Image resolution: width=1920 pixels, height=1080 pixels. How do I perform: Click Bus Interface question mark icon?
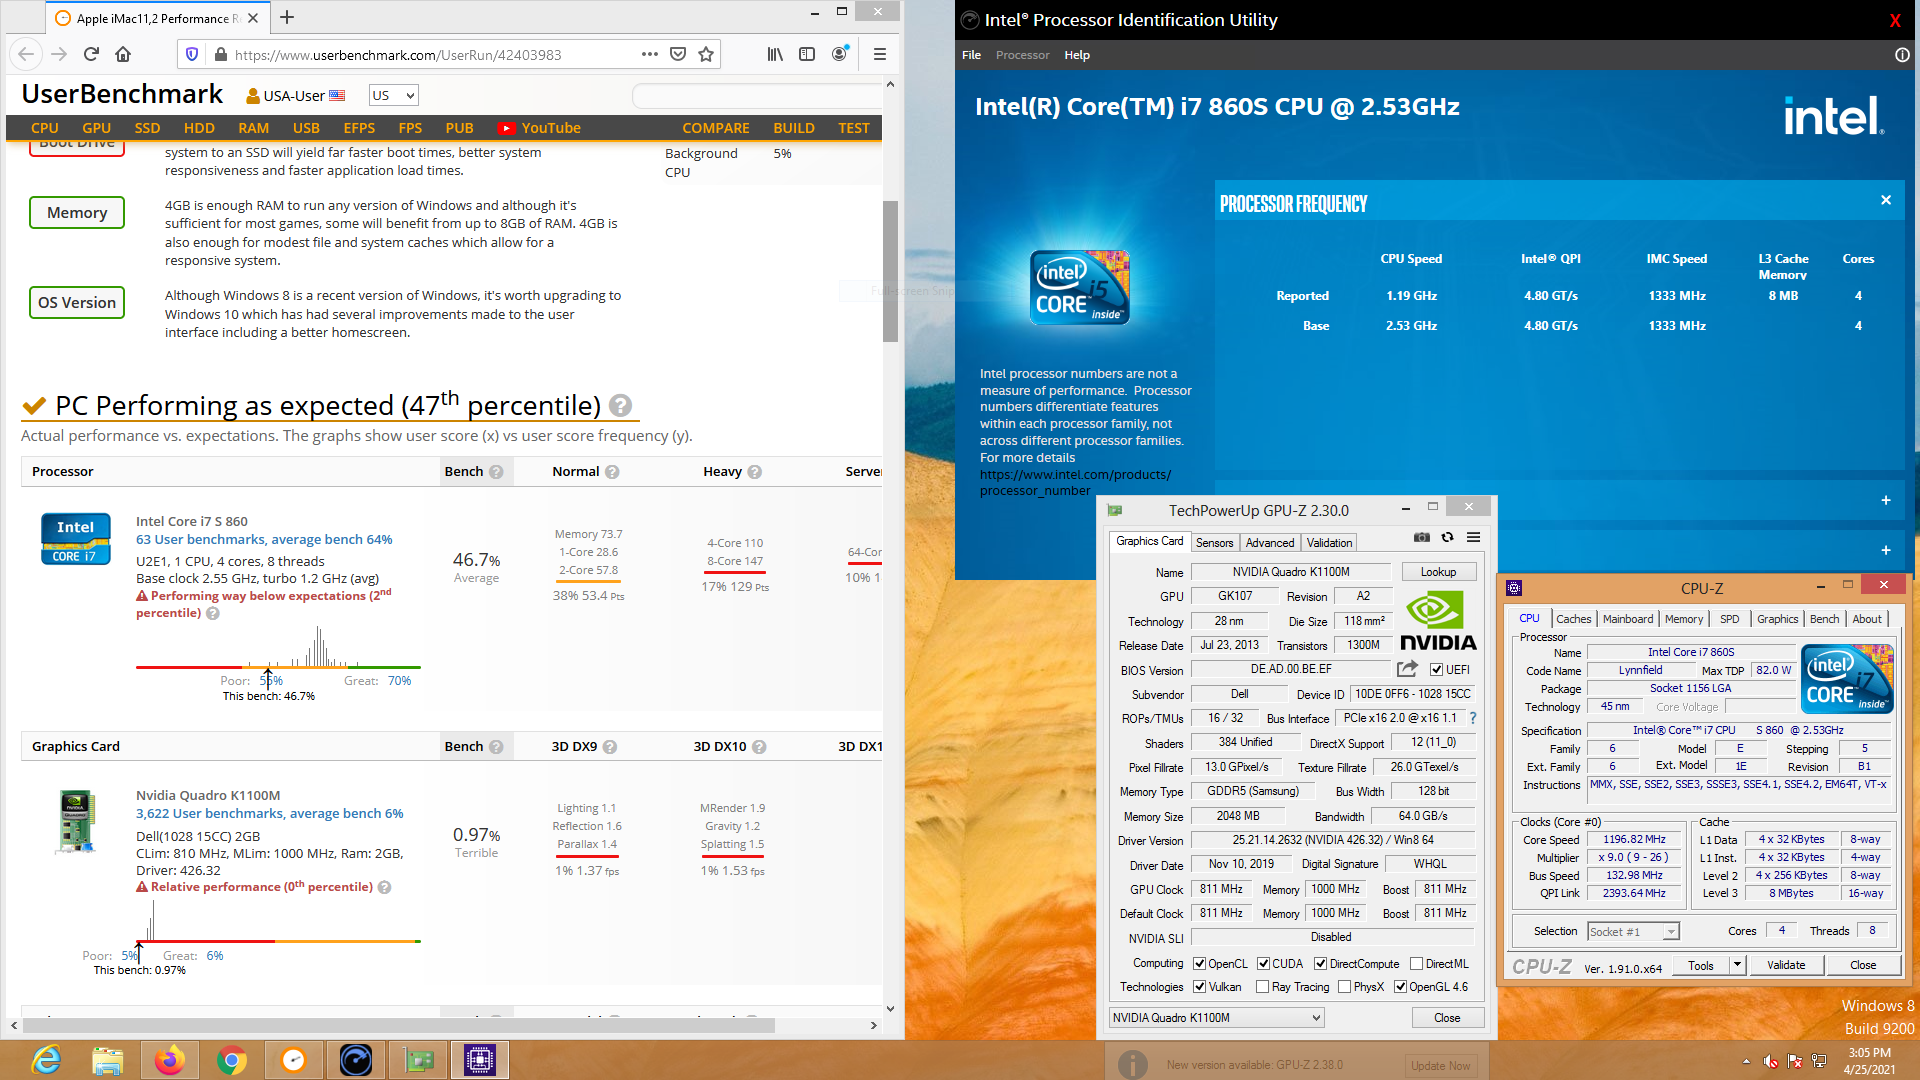[1473, 718]
